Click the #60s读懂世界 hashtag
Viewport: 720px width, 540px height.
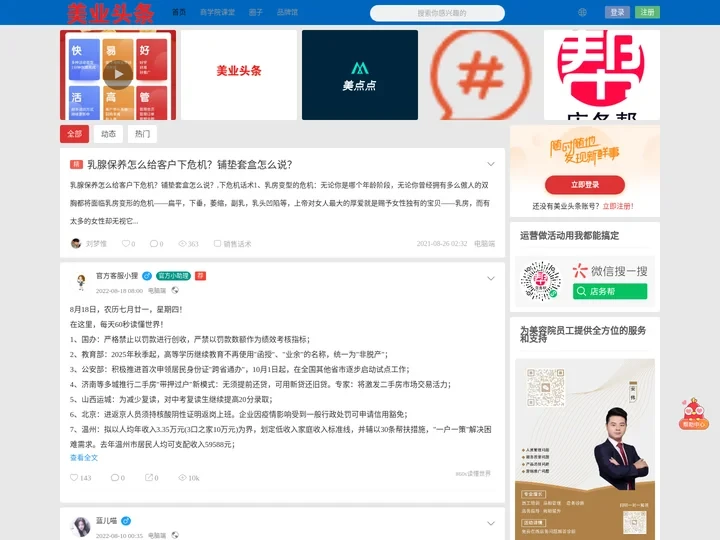click(473, 473)
